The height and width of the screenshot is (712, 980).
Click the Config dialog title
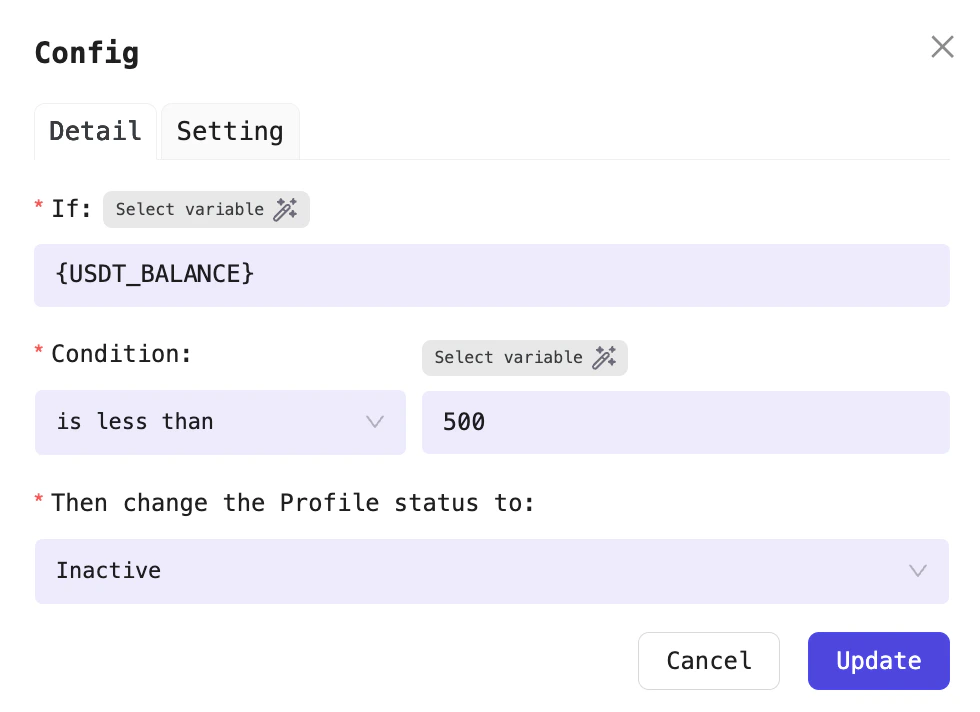(x=86, y=53)
